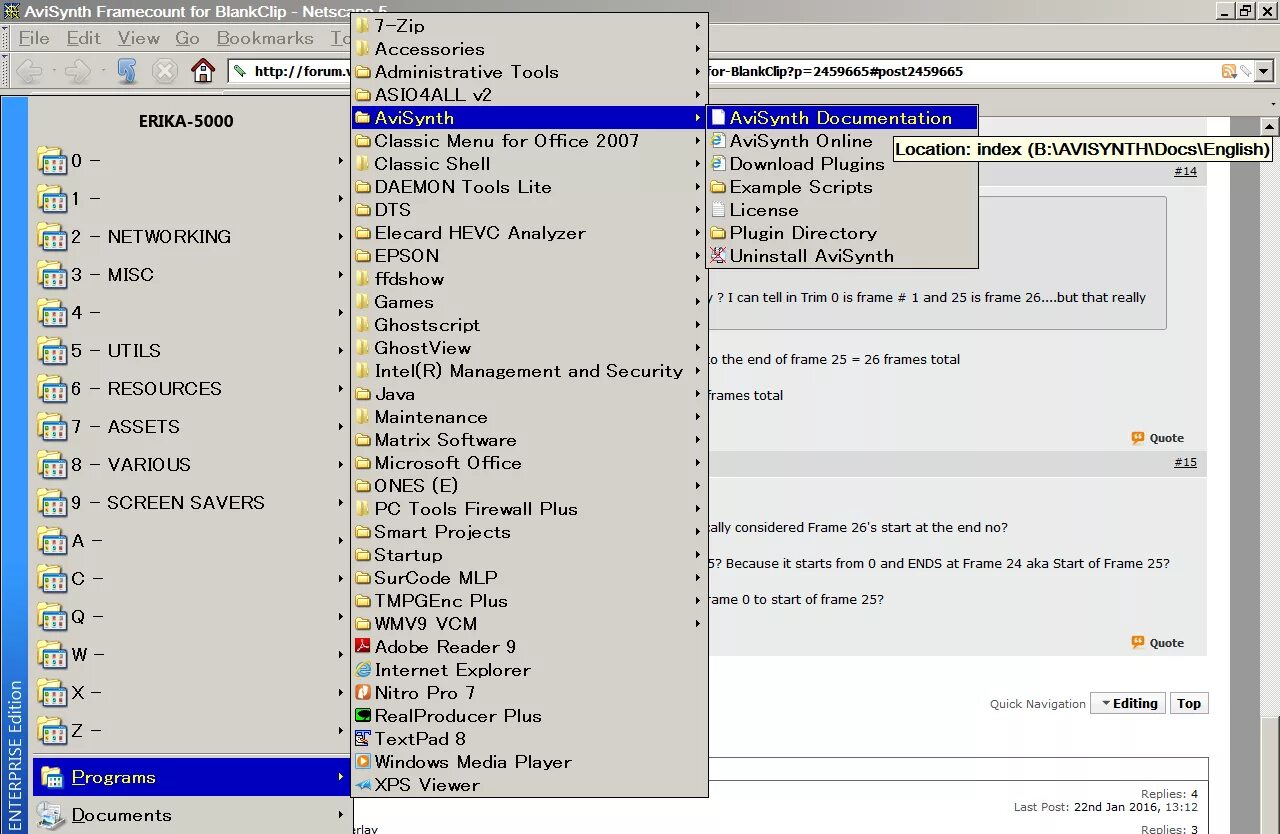Open the Java folder

click(530, 394)
